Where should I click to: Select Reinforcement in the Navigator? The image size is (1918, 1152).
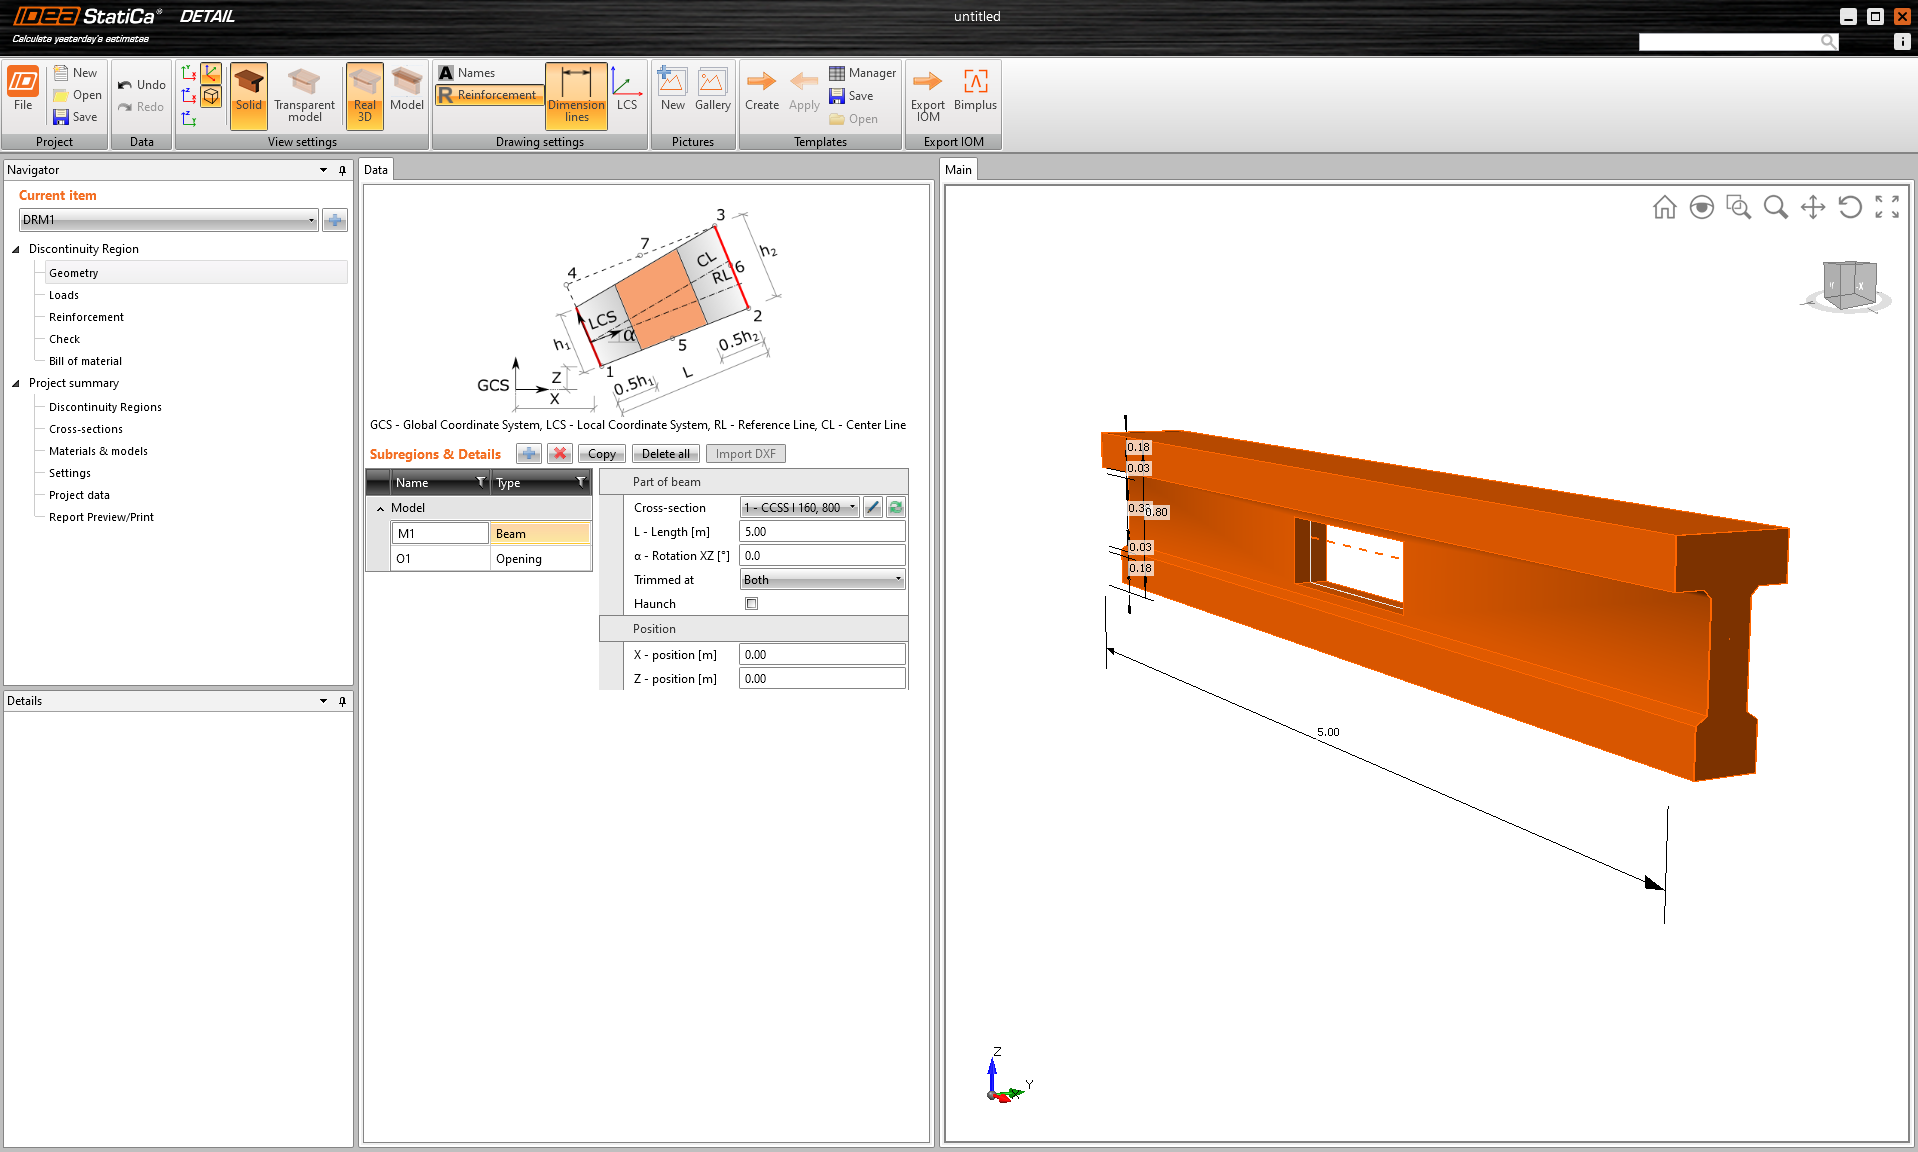(86, 317)
